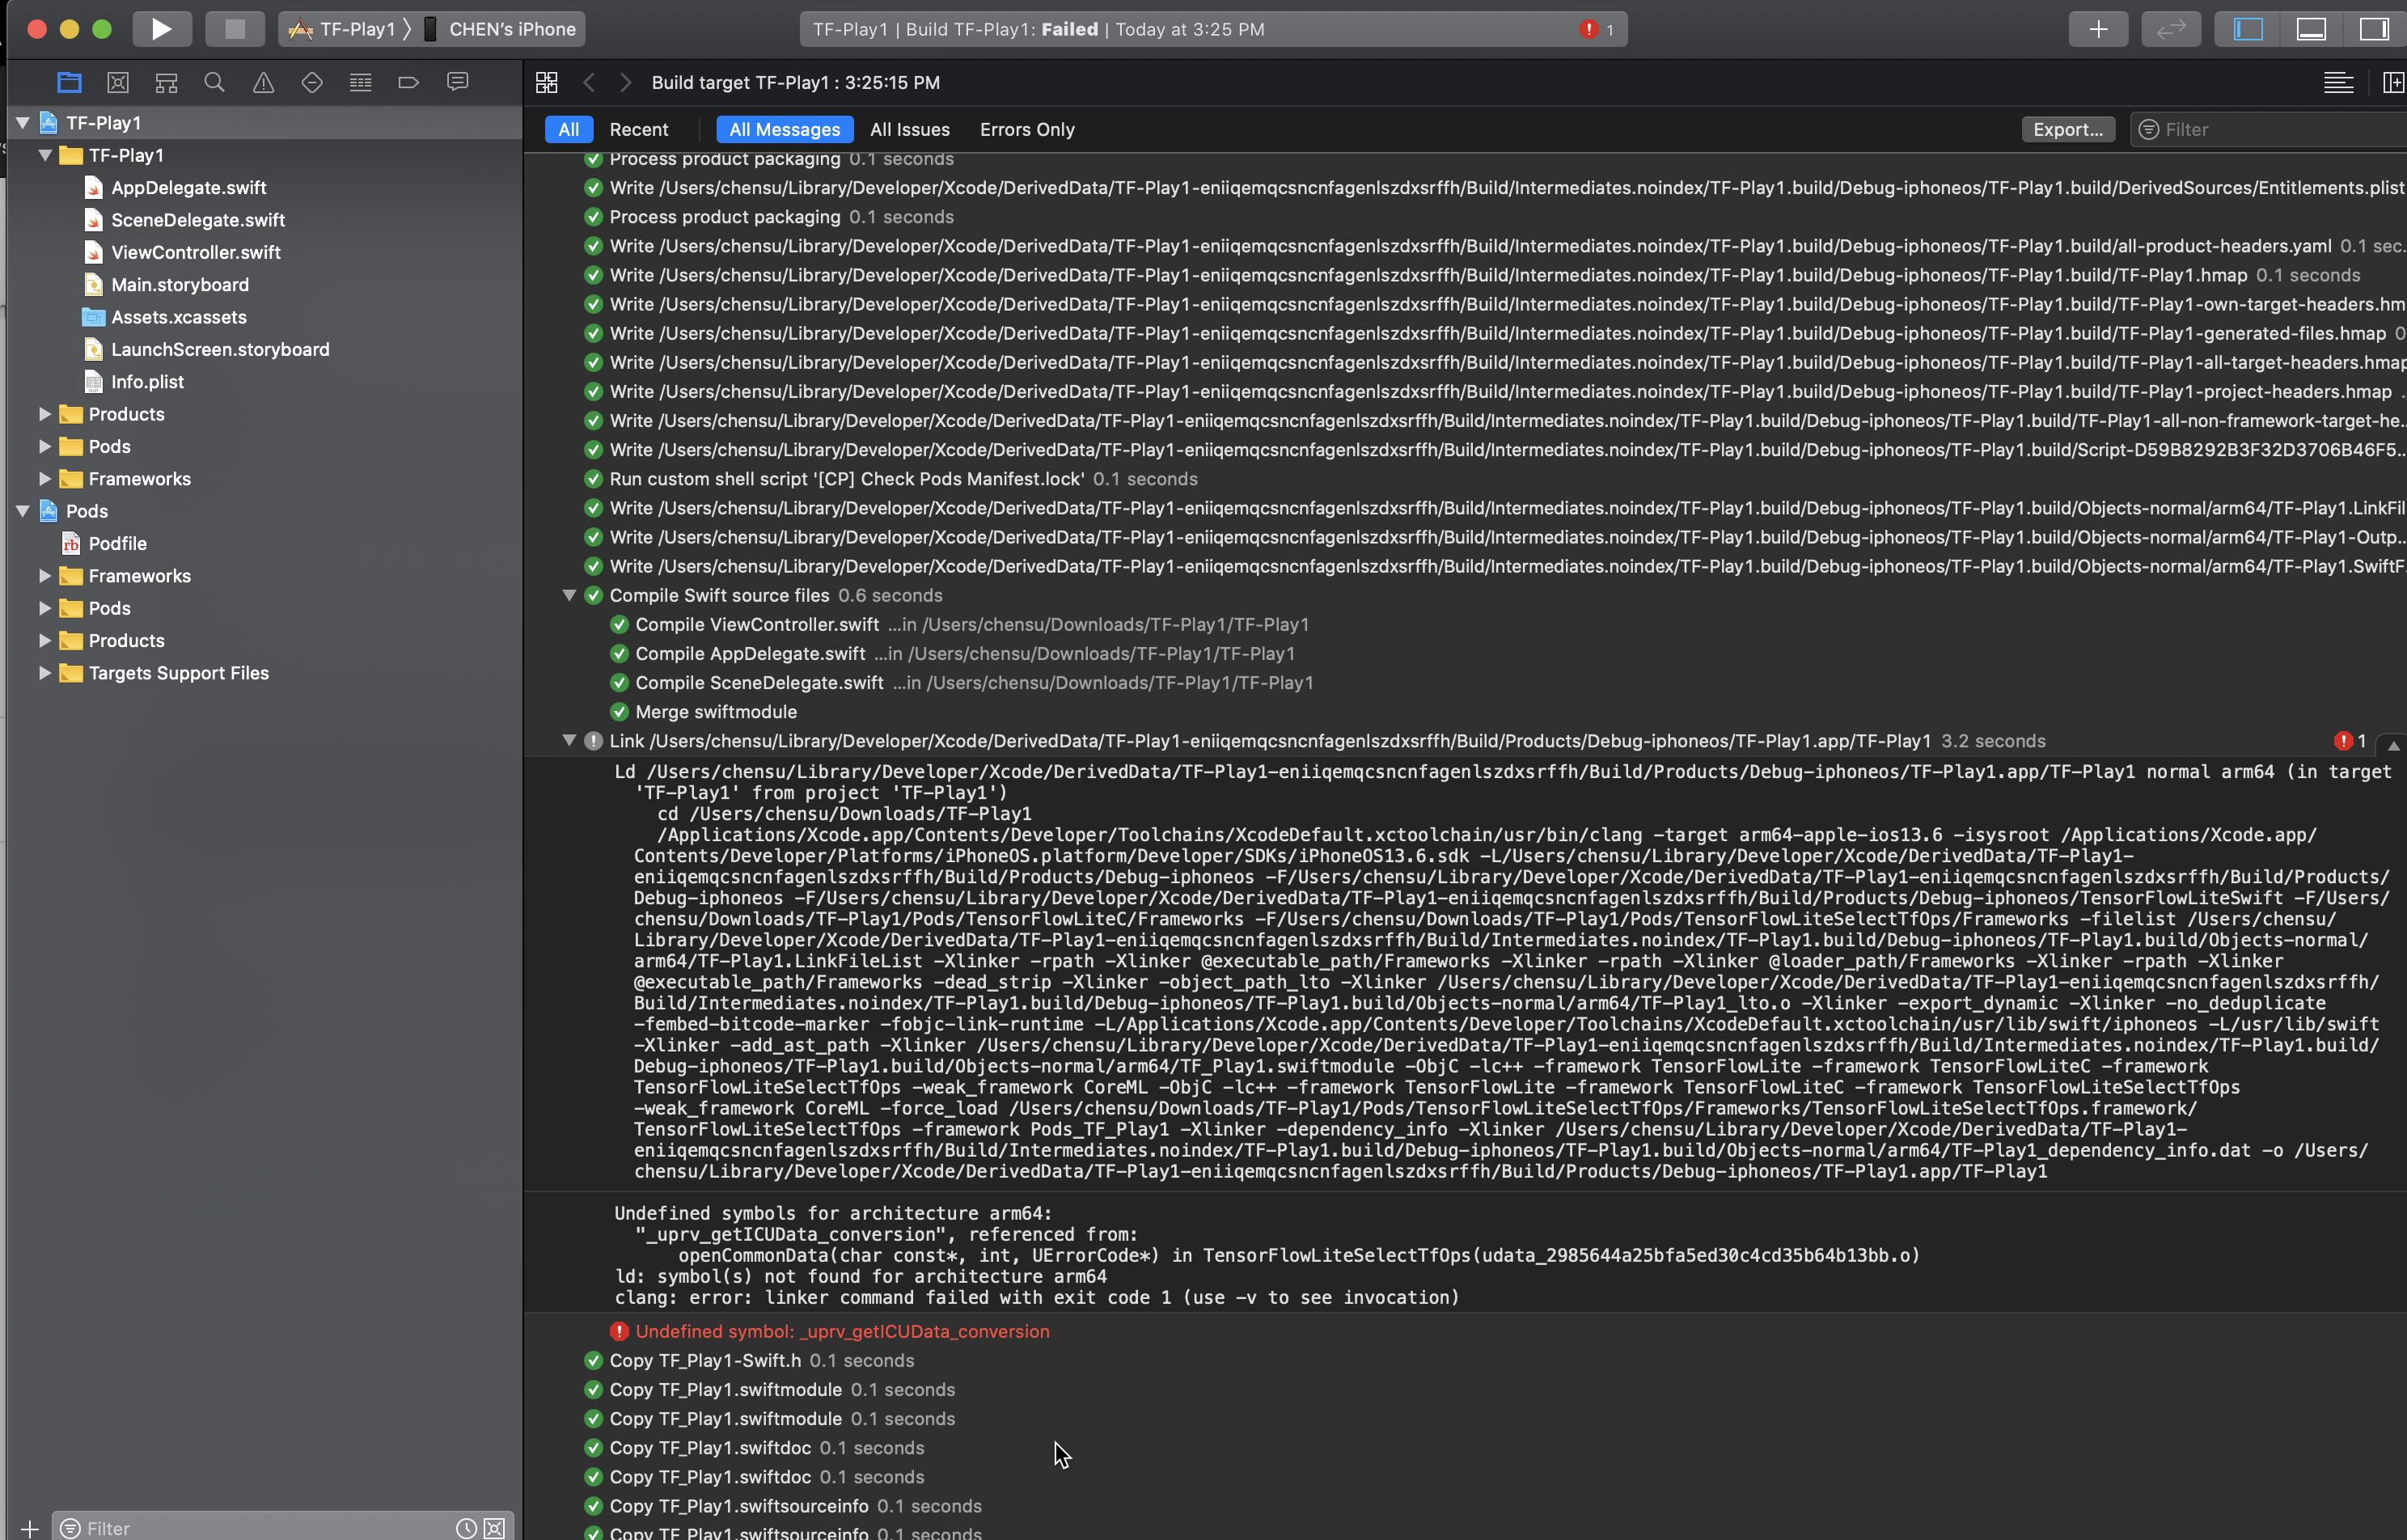Toggle the Inspectors right panel
2407x1540 pixels.
[x=2374, y=29]
